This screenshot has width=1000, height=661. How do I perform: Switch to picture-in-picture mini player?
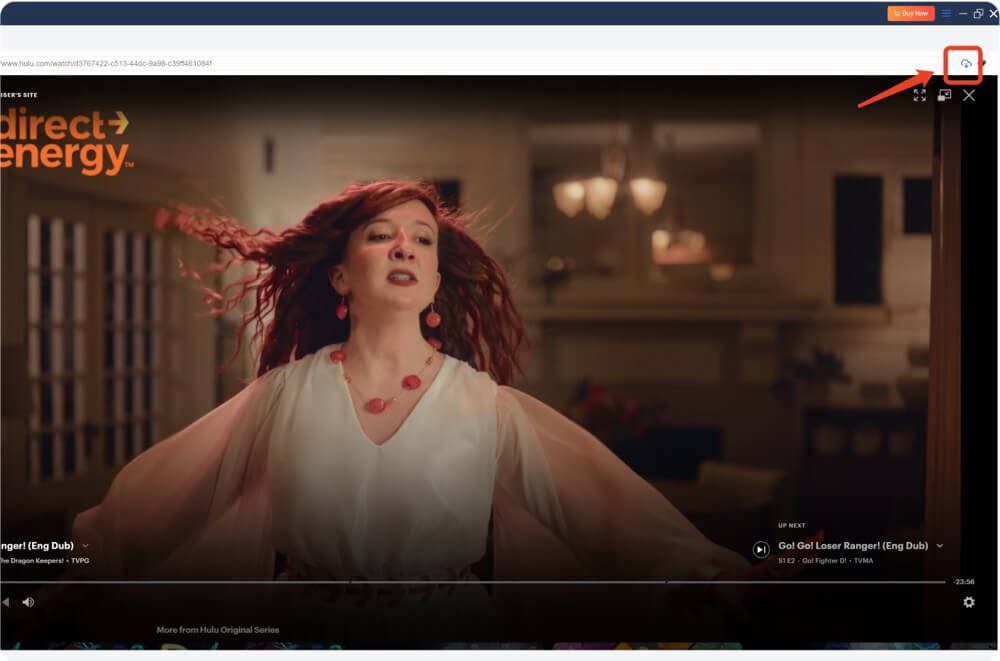pyautogui.click(x=945, y=95)
